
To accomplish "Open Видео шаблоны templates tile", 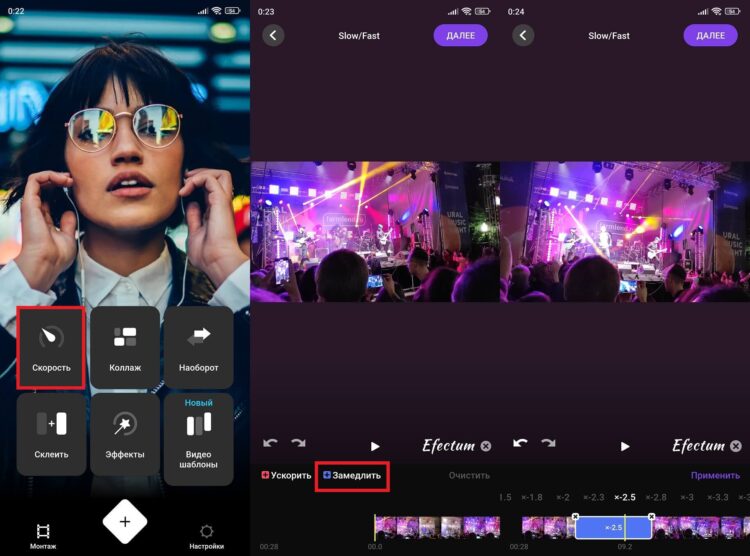I will (x=199, y=439).
